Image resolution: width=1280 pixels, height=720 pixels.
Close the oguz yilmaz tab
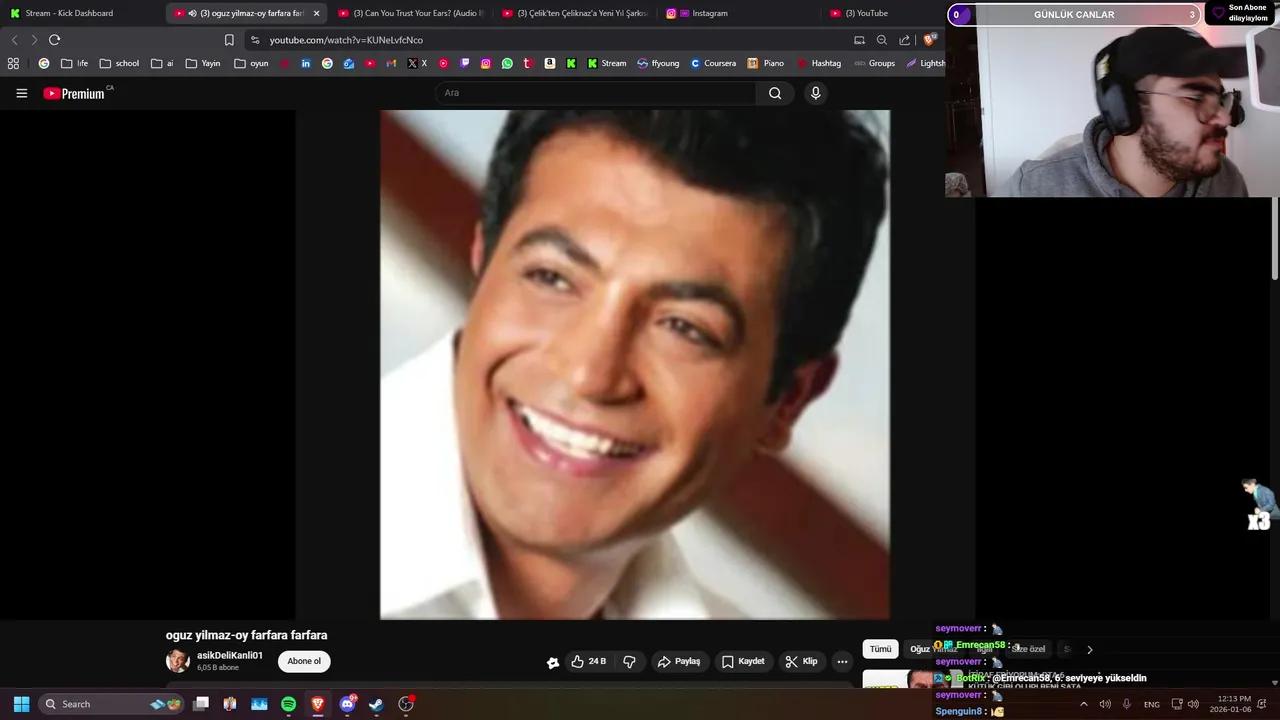point(316,13)
